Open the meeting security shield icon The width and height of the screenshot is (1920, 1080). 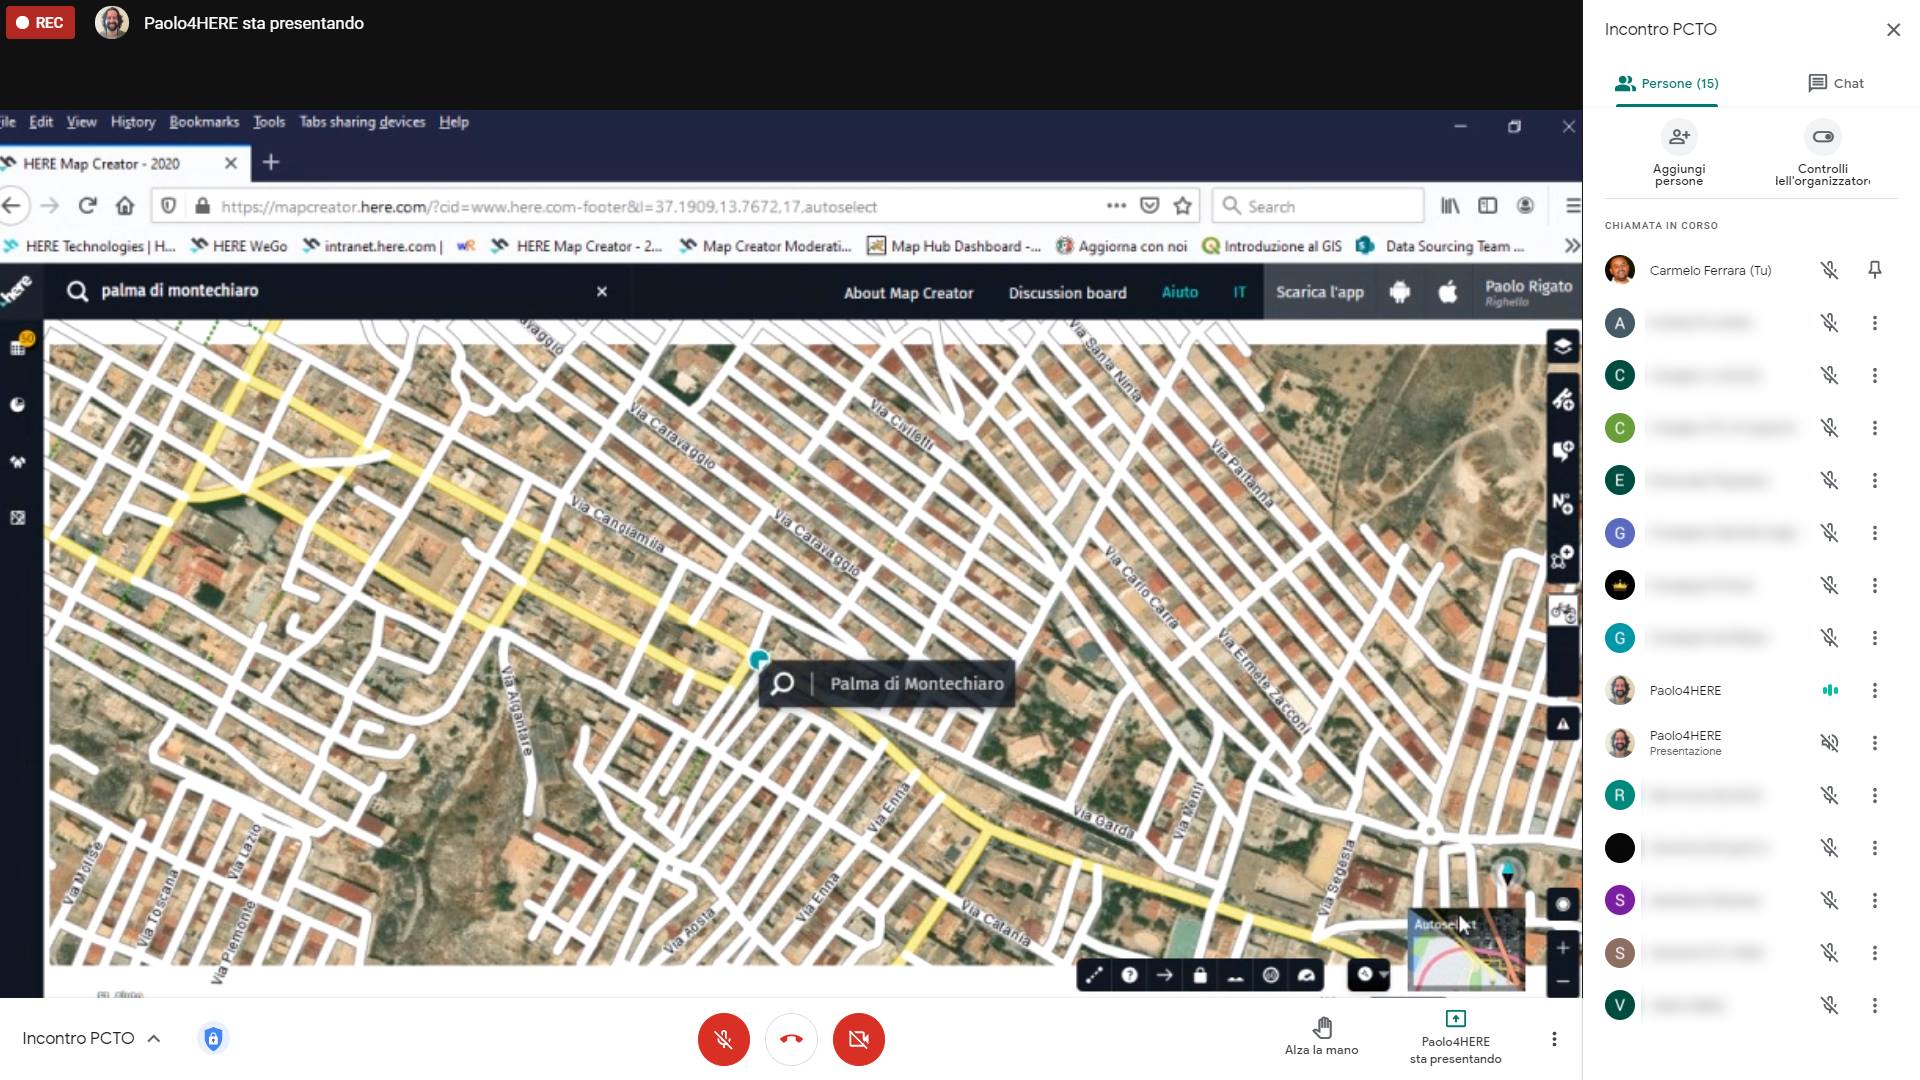coord(213,1039)
